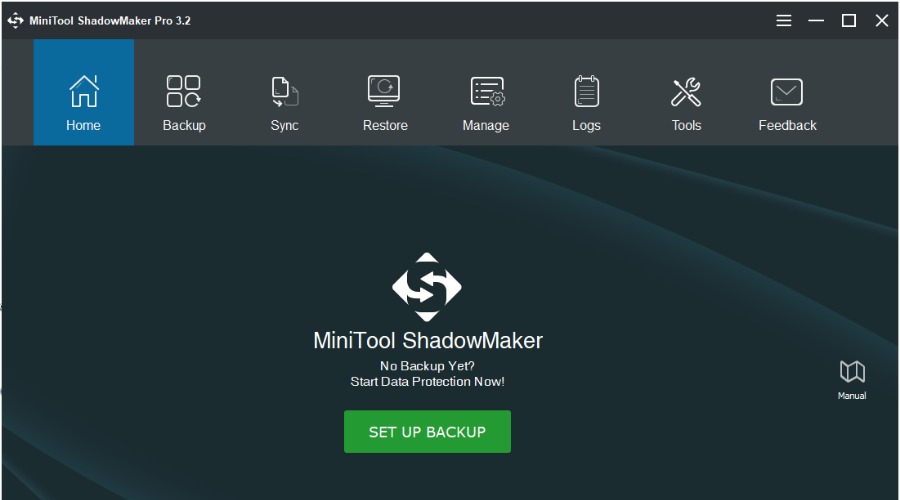900x500 pixels.
Task: Maximize the ShadowMaker window
Action: (x=849, y=21)
